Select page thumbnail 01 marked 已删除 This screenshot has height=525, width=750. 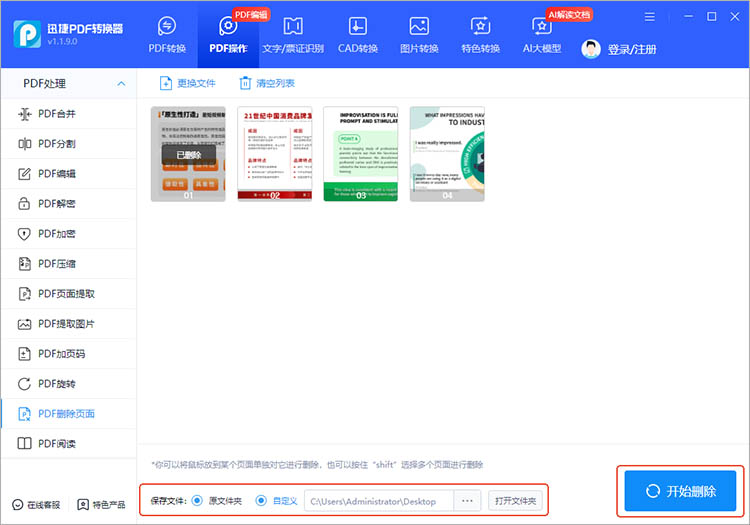pos(188,154)
